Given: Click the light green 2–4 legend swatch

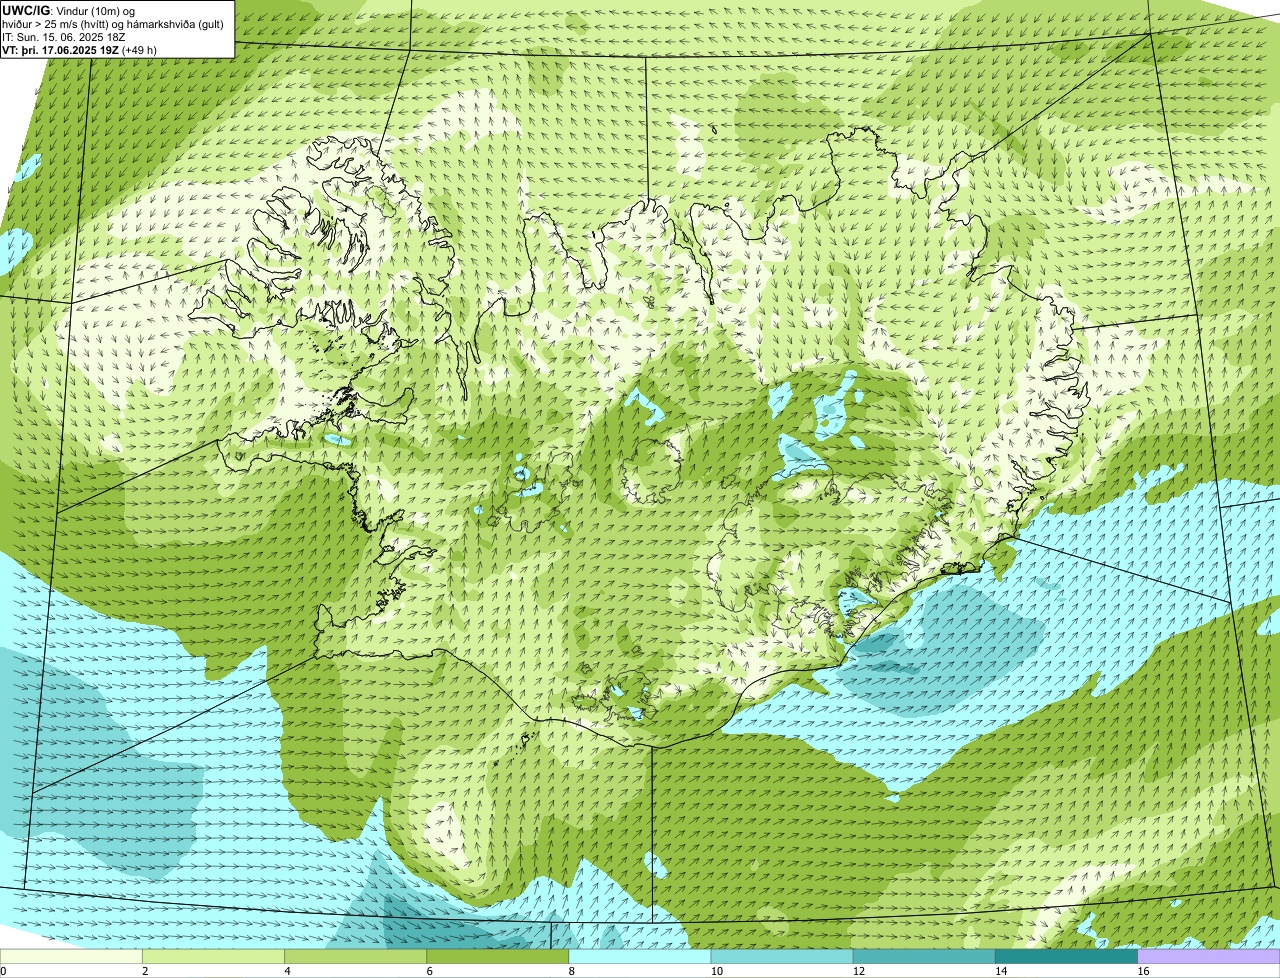Looking at the screenshot, I should 214,957.
